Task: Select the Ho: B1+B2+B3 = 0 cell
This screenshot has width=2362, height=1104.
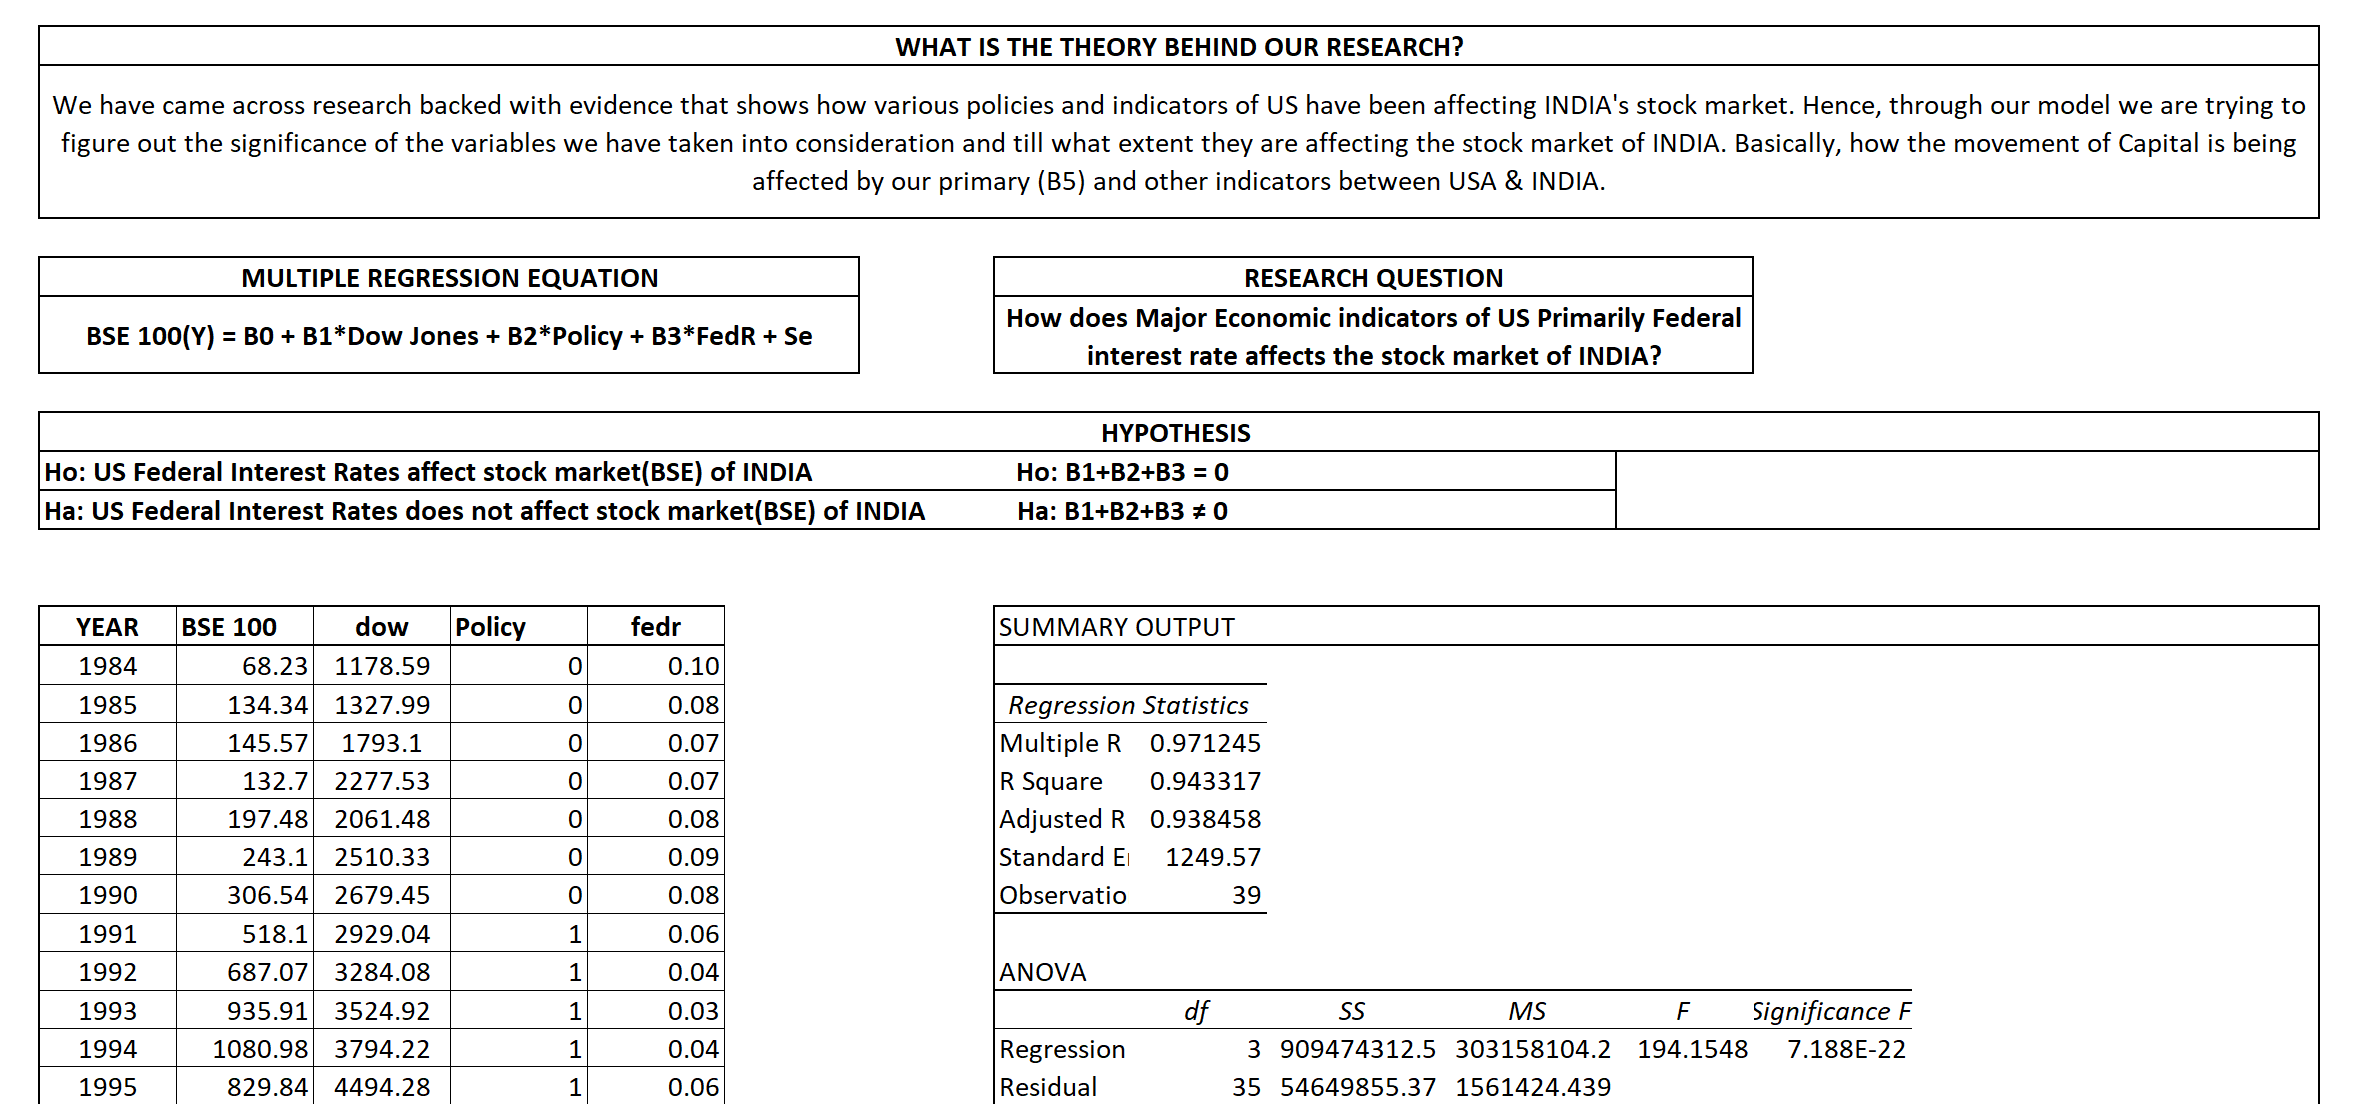Action: click(1122, 472)
